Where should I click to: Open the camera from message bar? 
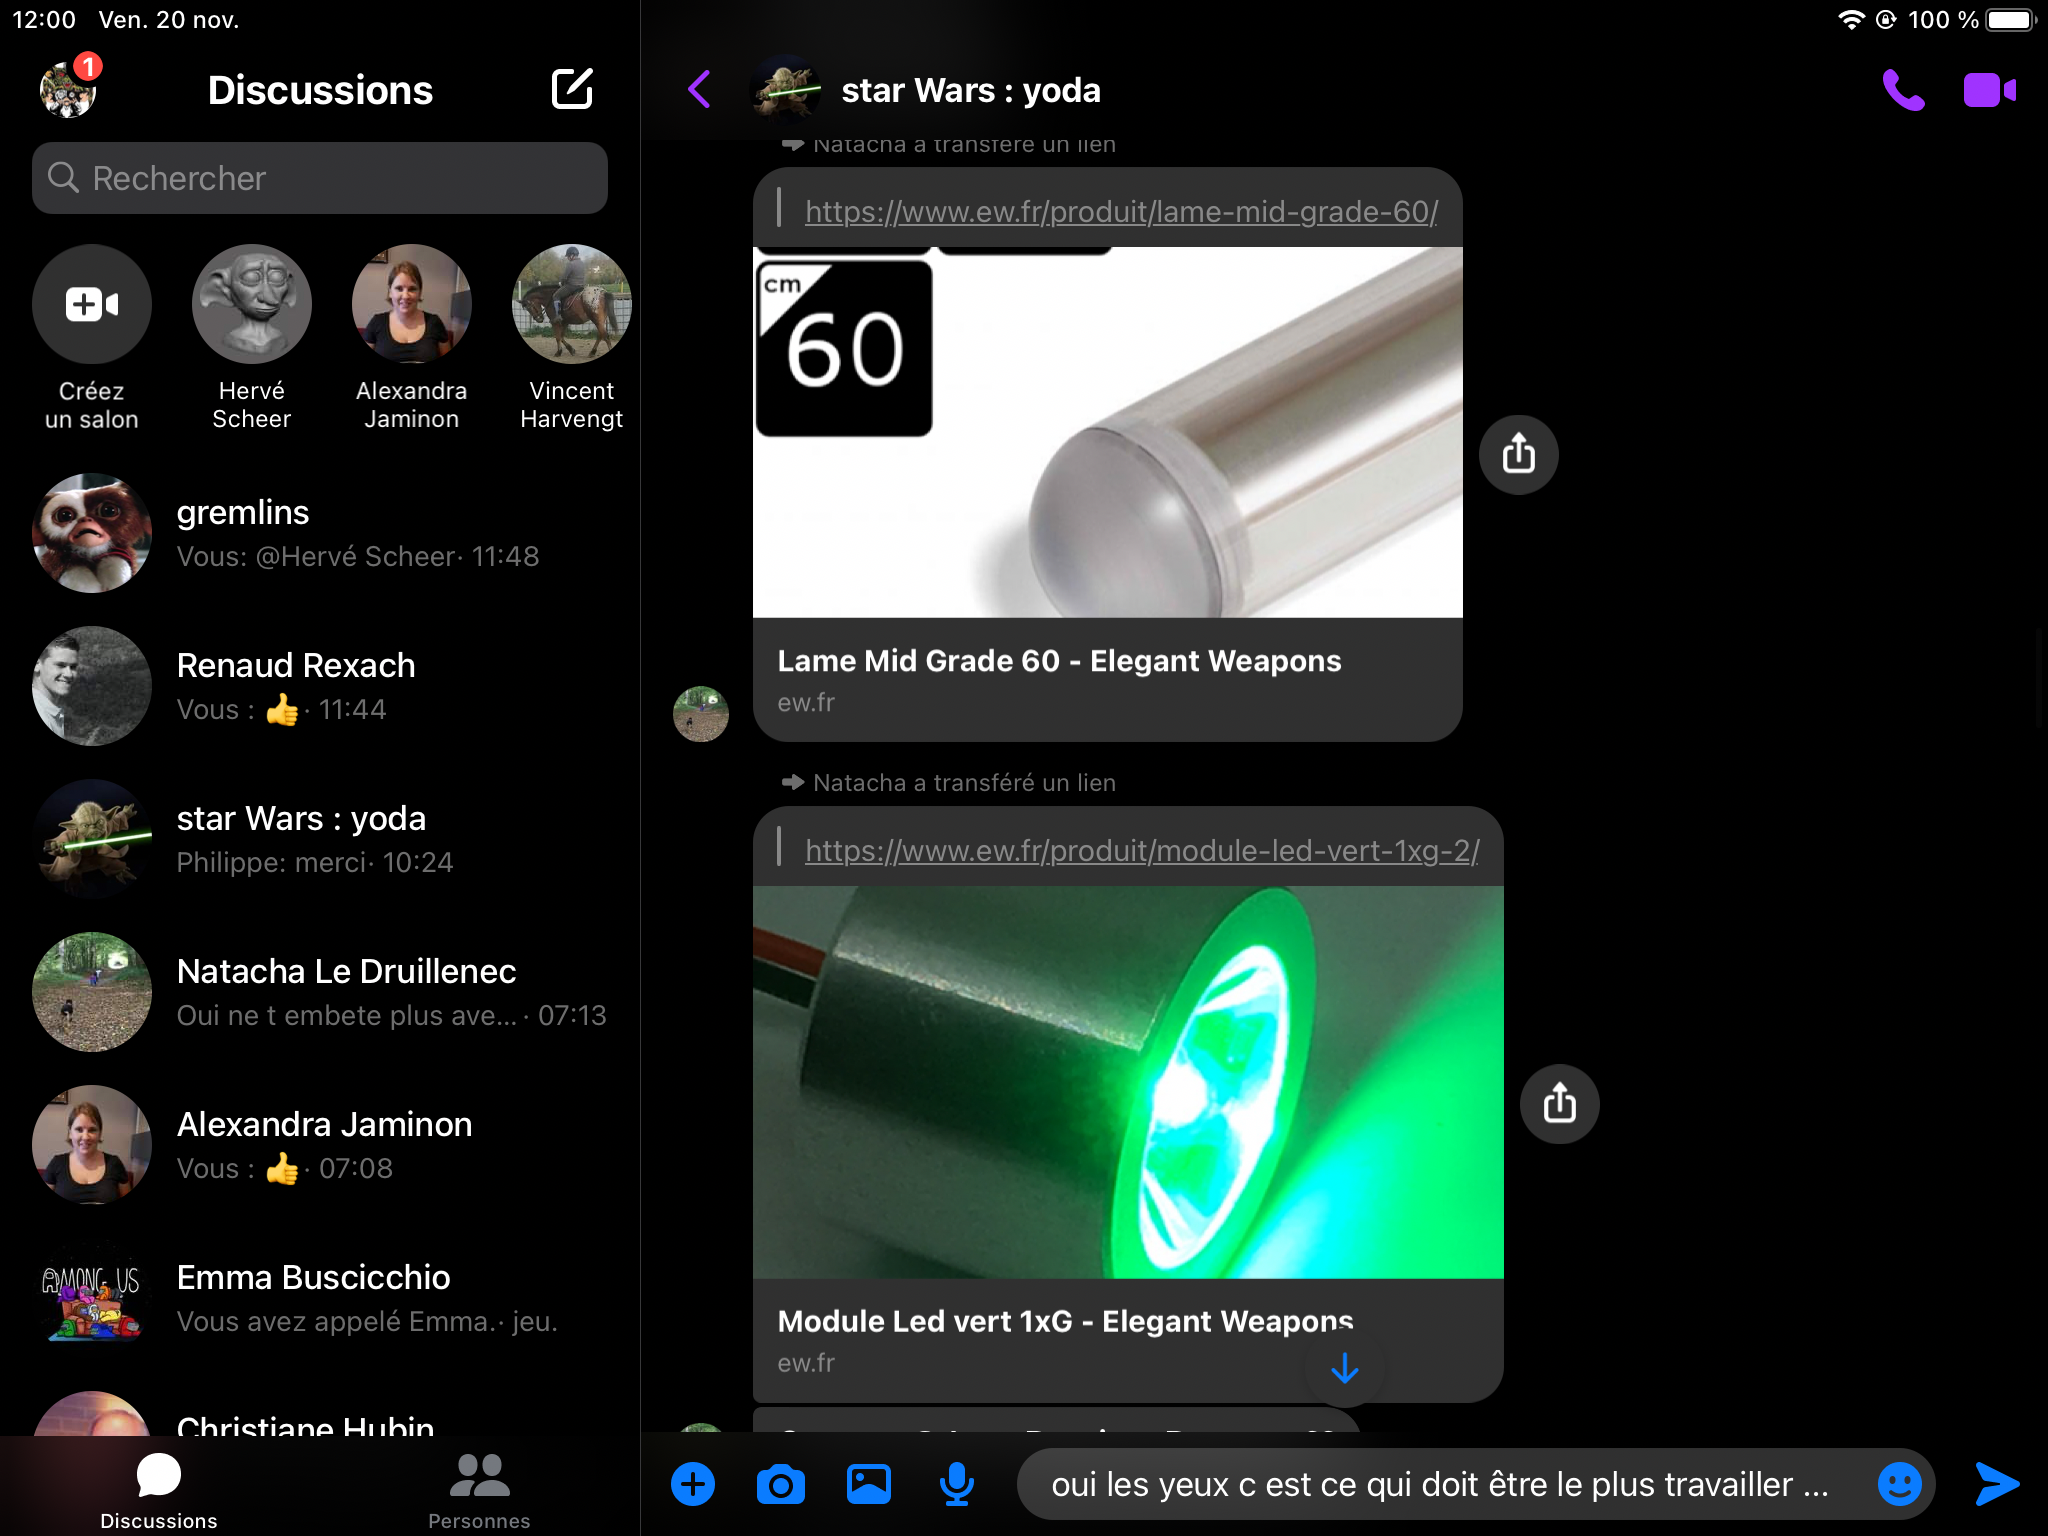pos(780,1484)
